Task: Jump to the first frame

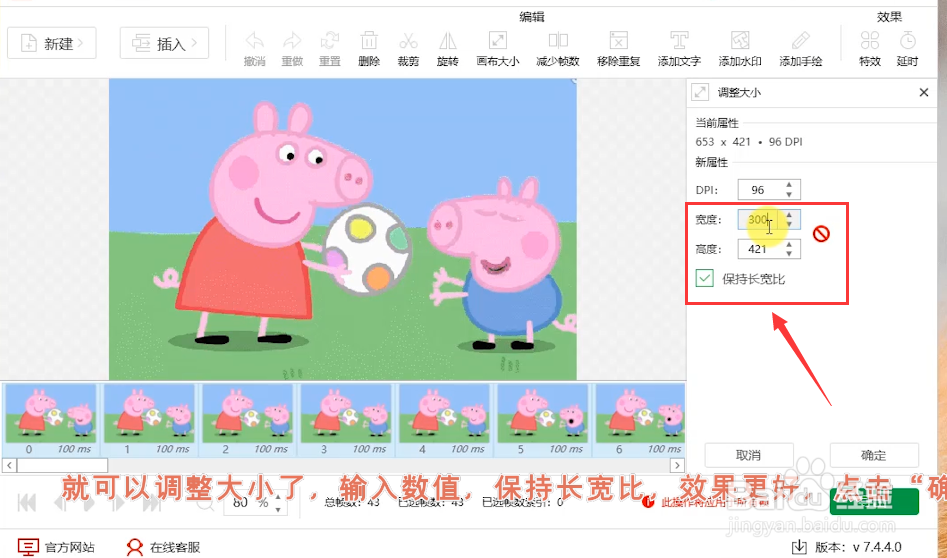Action: 27,502
